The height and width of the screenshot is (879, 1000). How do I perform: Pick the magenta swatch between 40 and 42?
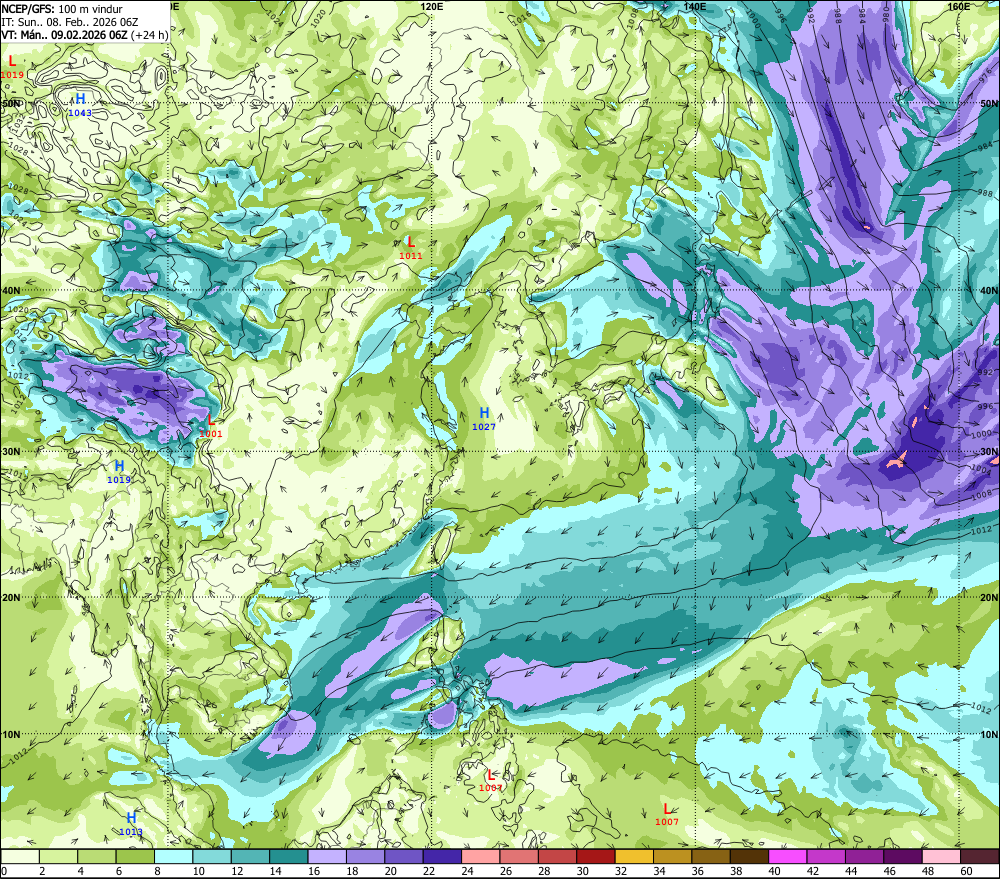tap(788, 856)
